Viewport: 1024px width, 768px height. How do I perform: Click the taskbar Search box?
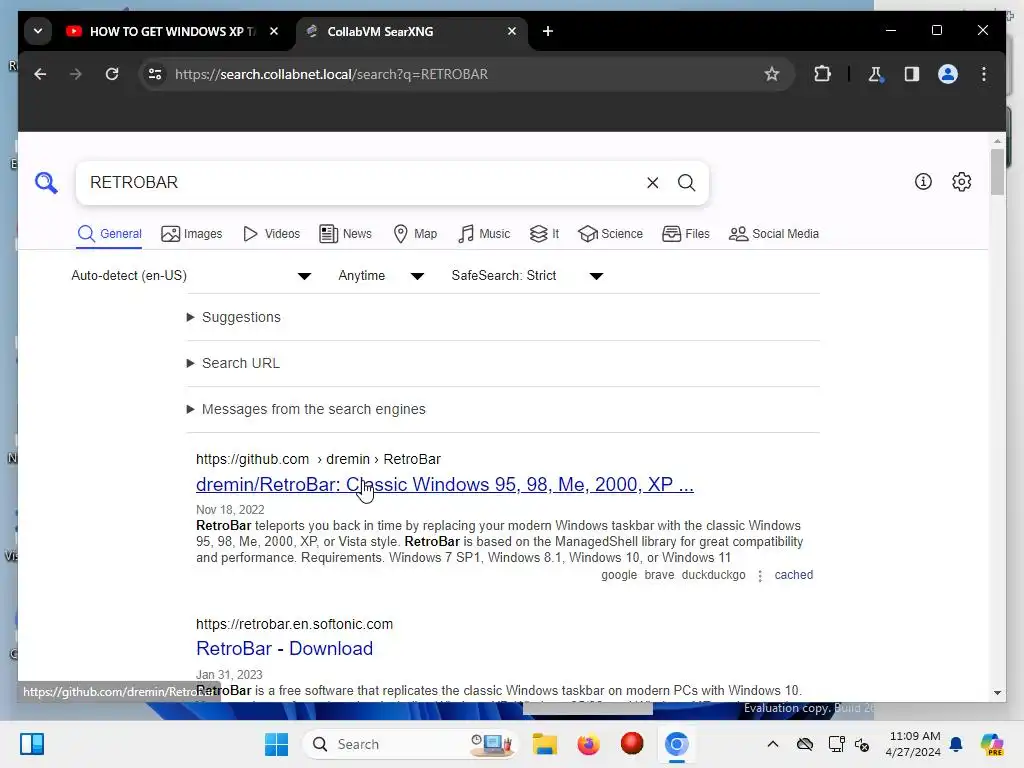point(409,744)
